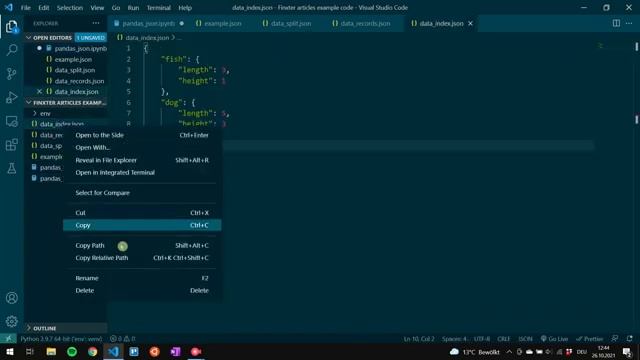640x360 pixels.
Task: Open Spotify from taskbar
Action: pyautogui.click(x=72, y=352)
